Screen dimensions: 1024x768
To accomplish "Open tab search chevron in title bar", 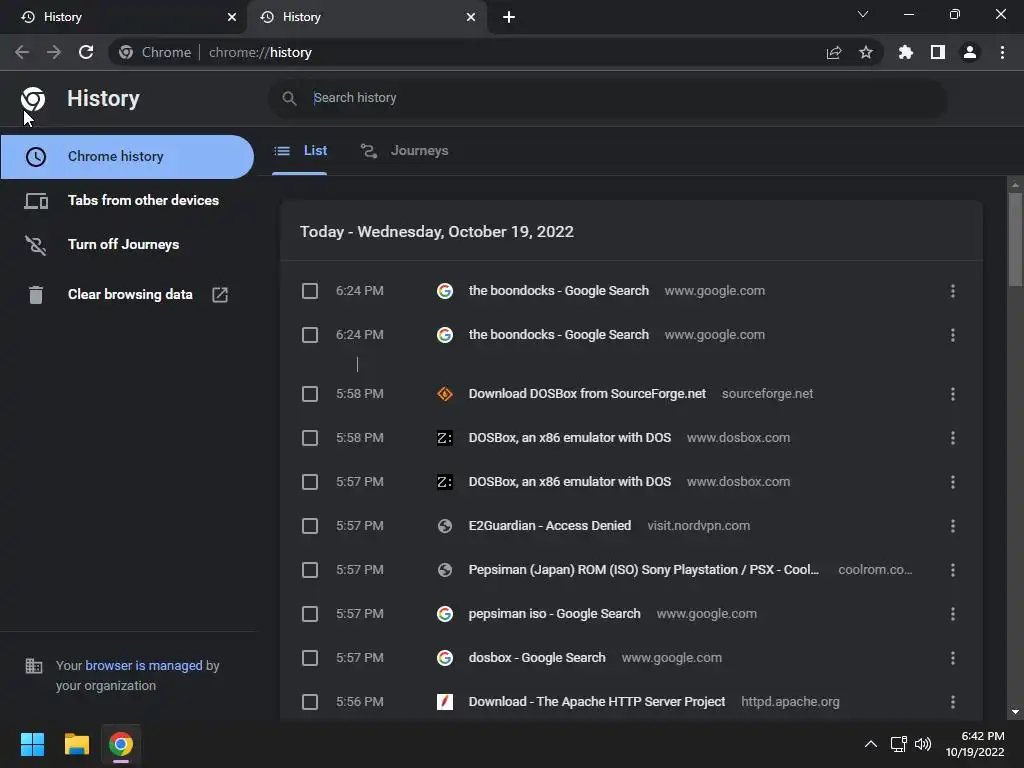I will pos(863,14).
